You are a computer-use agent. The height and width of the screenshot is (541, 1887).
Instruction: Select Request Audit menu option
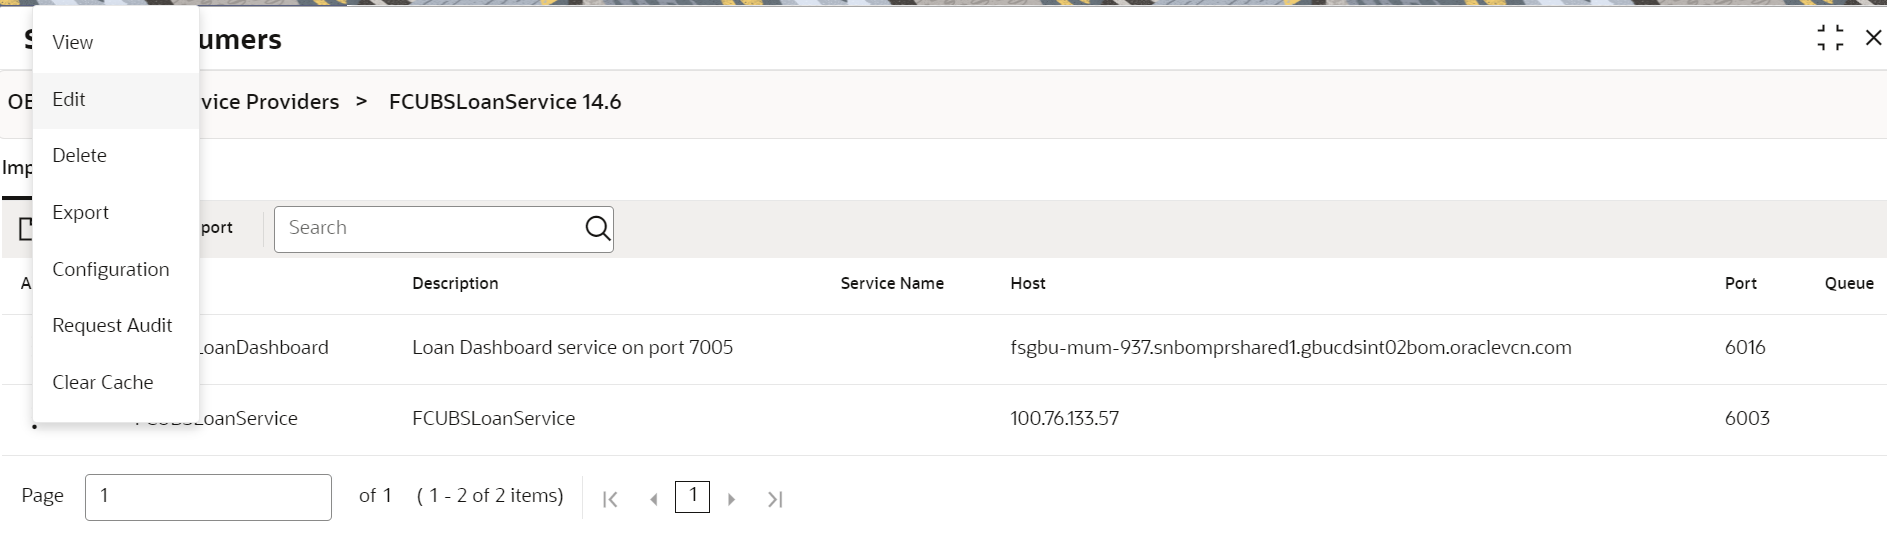coord(112,326)
